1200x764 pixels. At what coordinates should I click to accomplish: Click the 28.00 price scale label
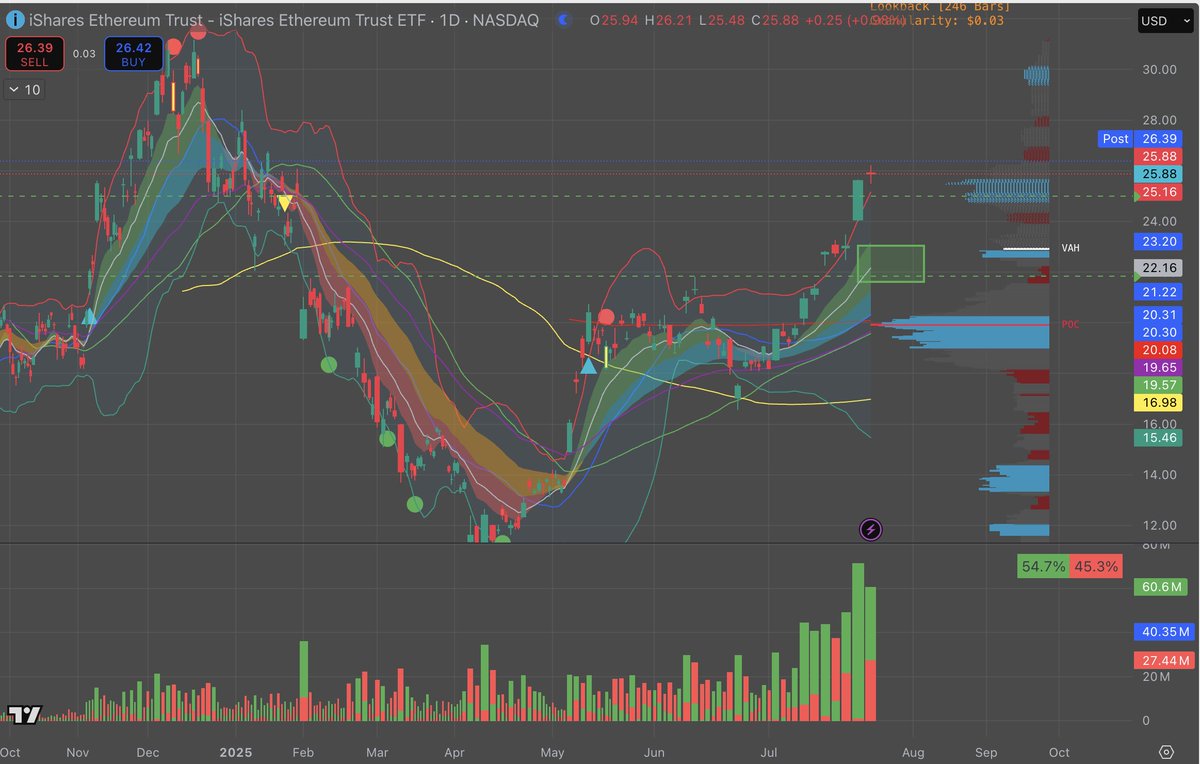[x=1160, y=120]
